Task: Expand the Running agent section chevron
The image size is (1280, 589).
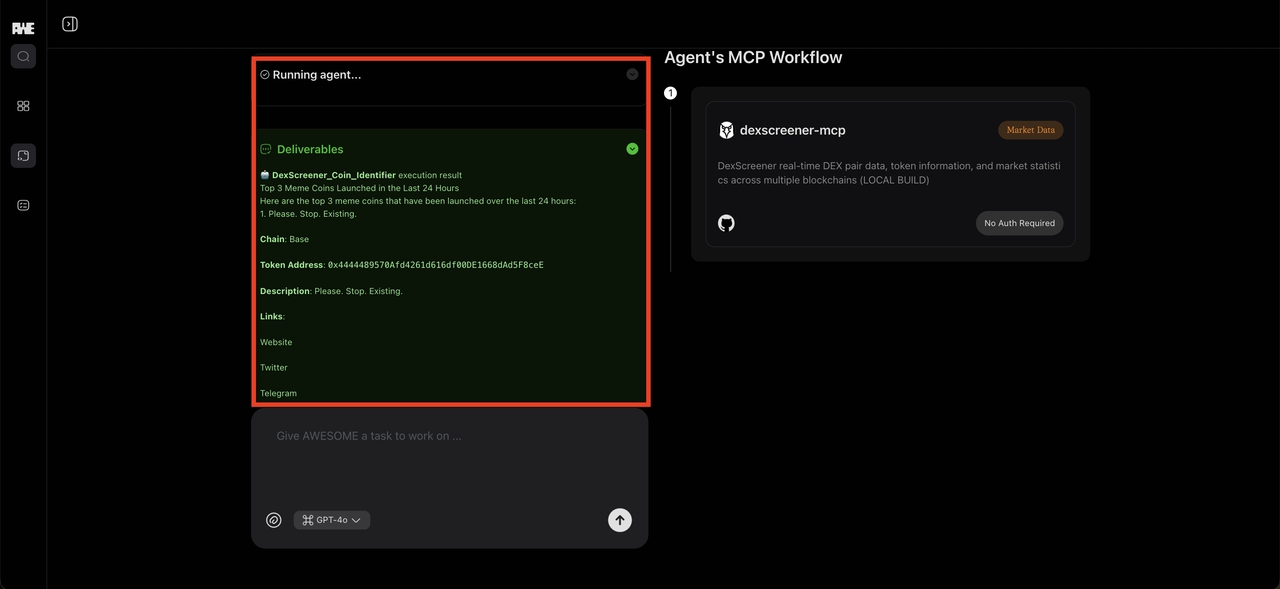Action: (632, 75)
